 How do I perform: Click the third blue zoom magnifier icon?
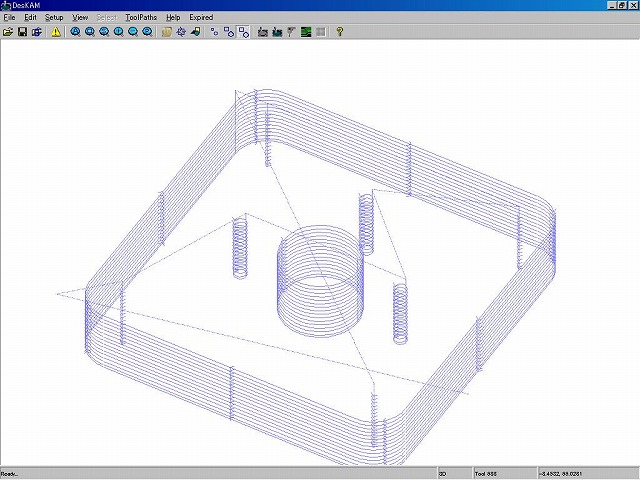click(x=104, y=32)
